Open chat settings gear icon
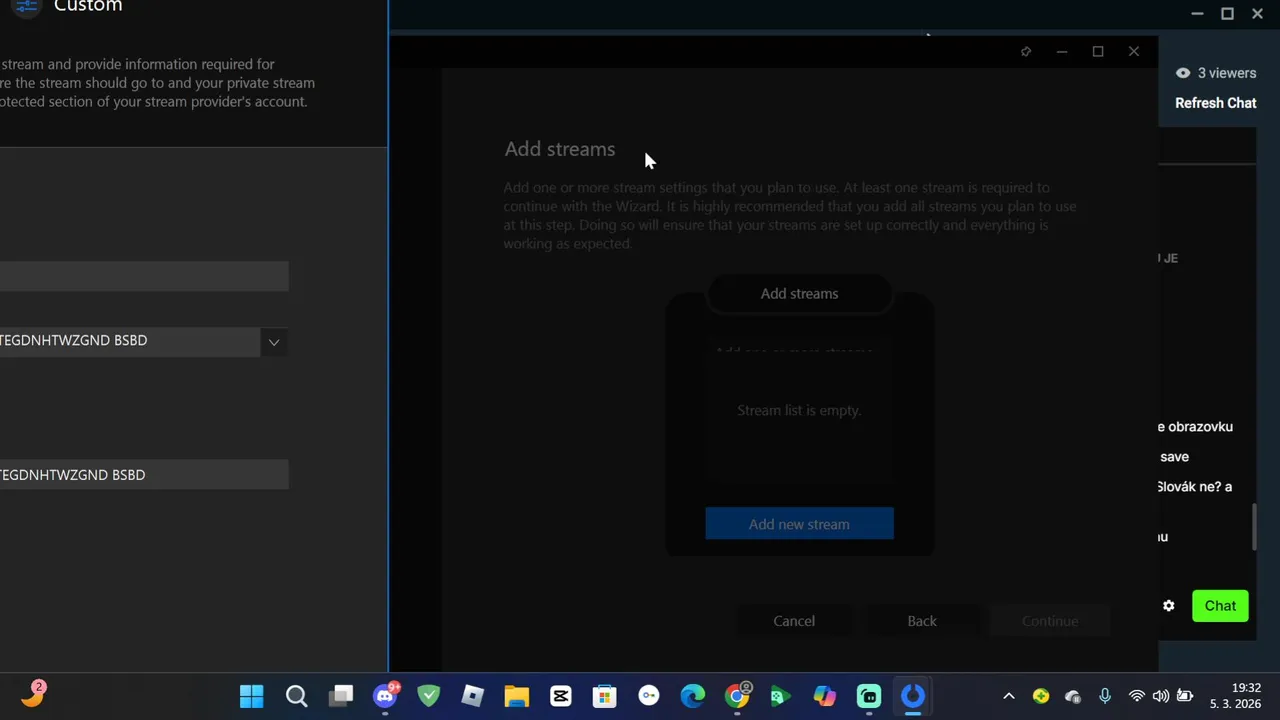 (x=1168, y=605)
